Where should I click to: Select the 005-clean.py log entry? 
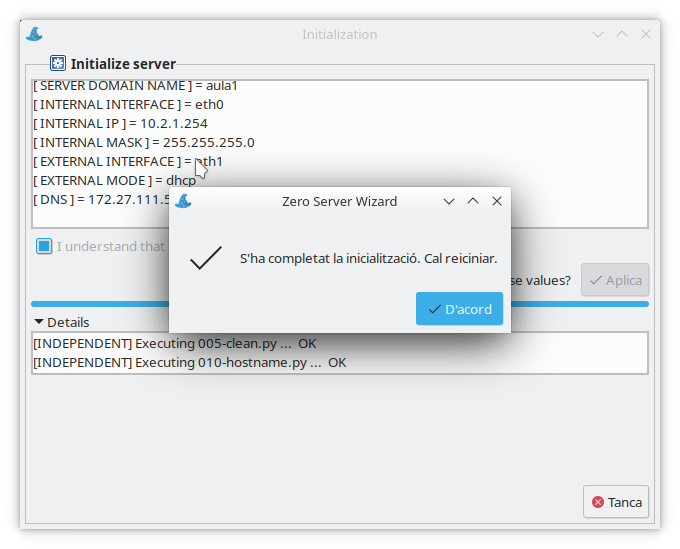(175, 343)
